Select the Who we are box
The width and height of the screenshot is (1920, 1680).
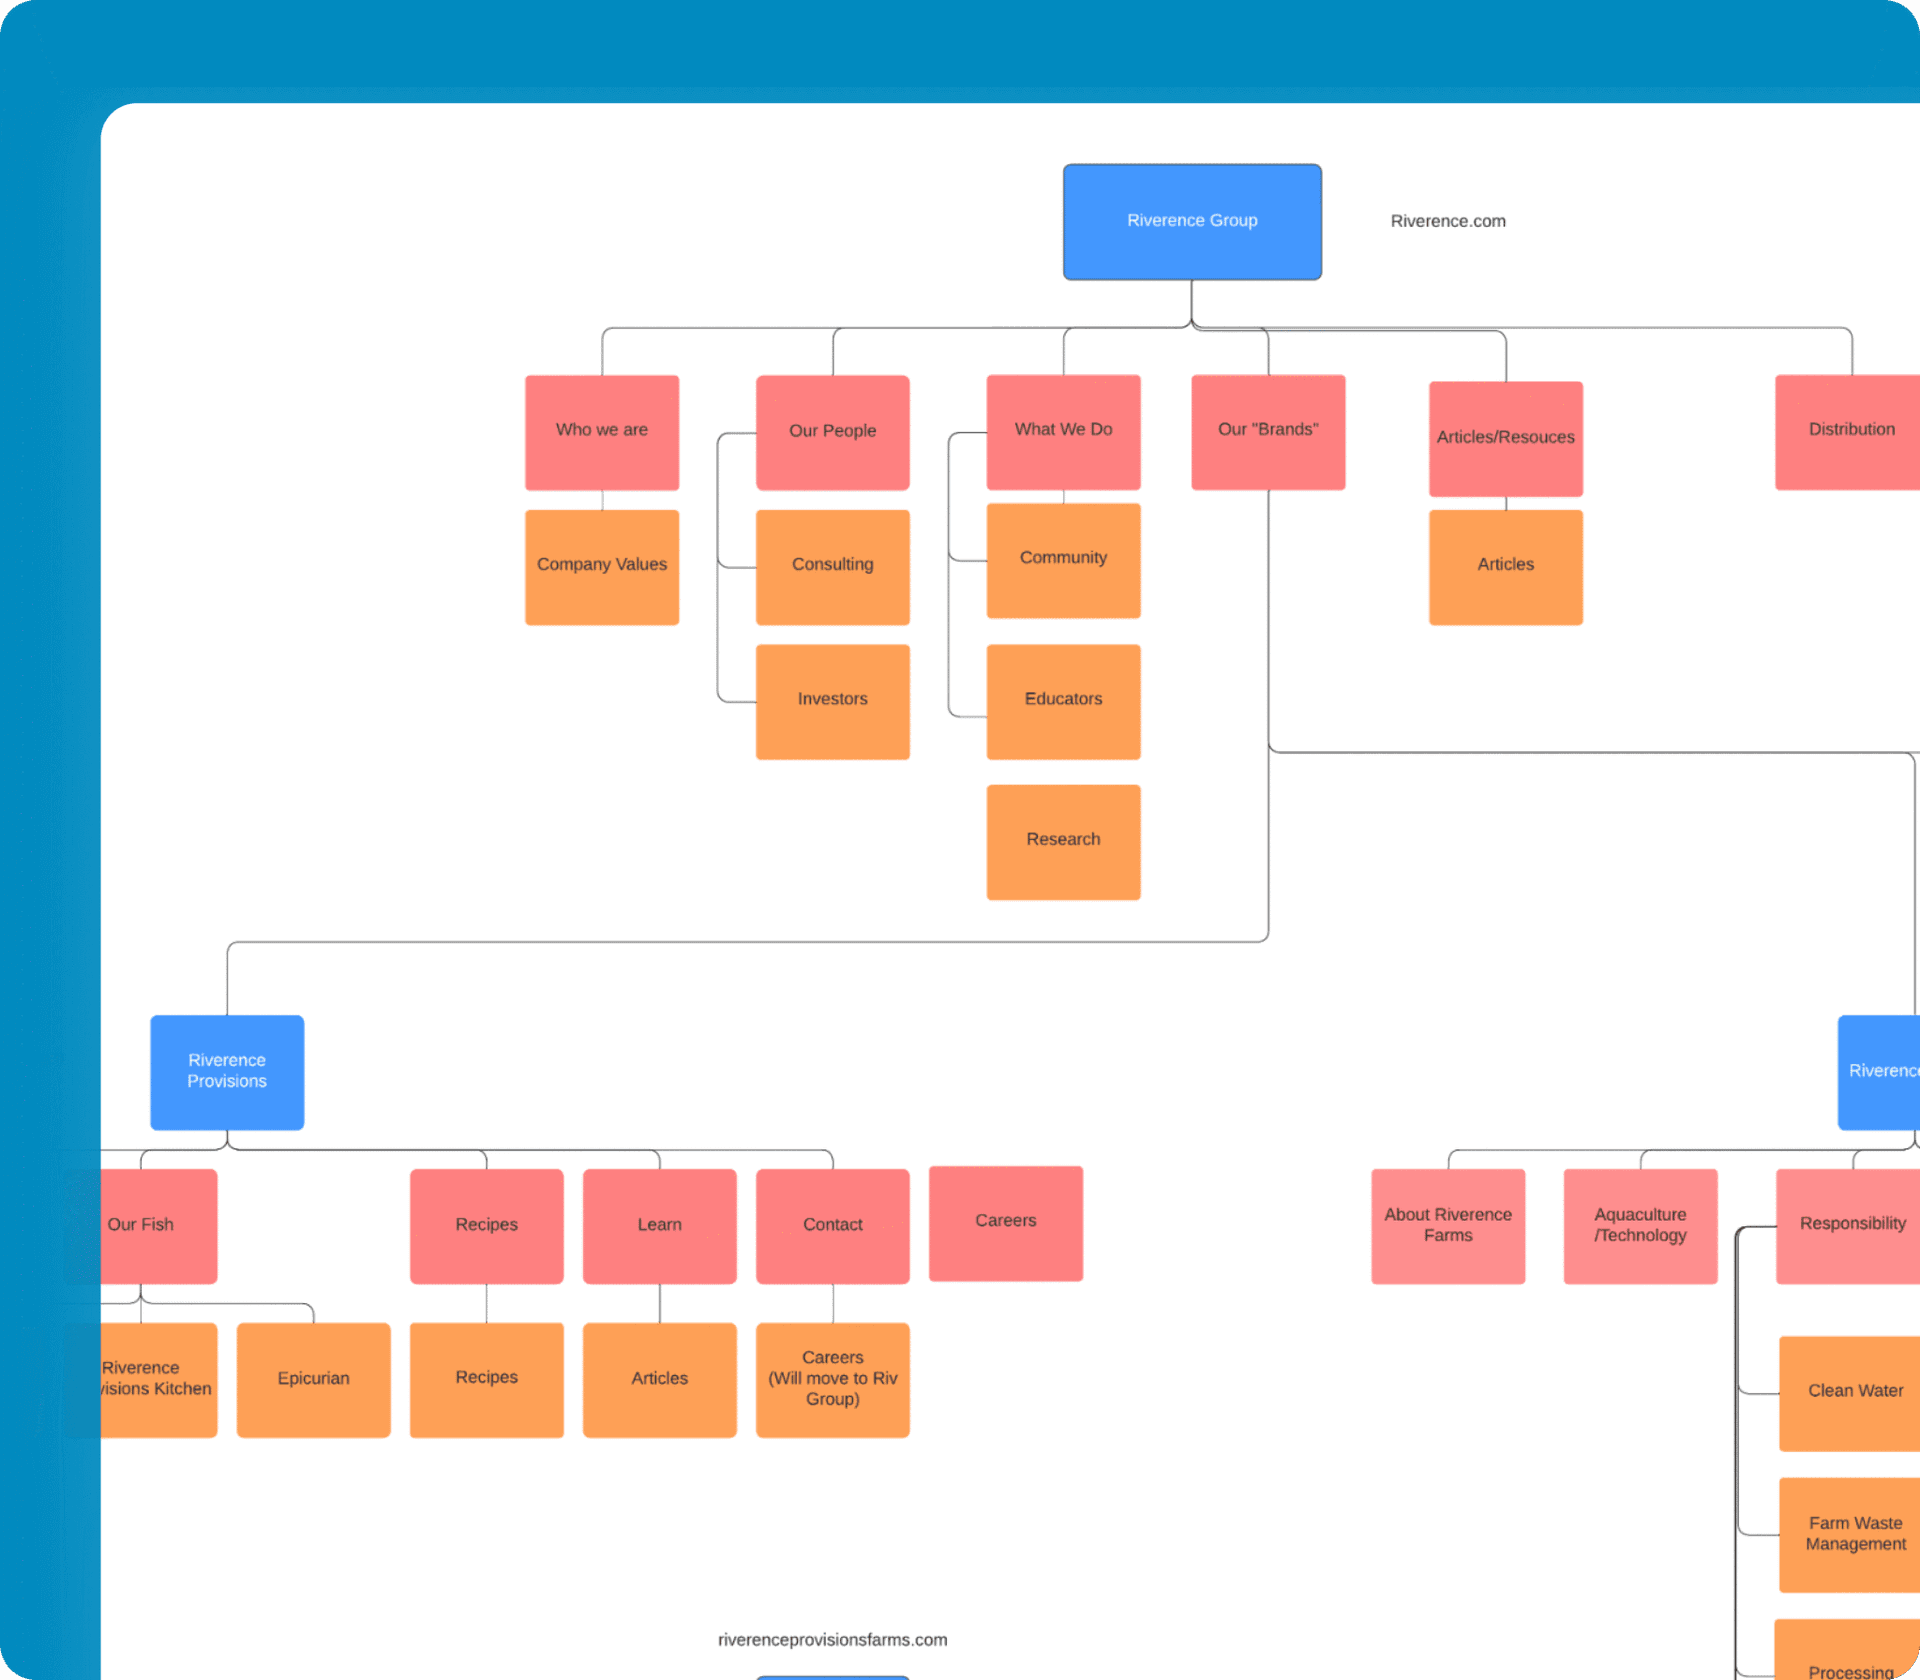pos(602,432)
